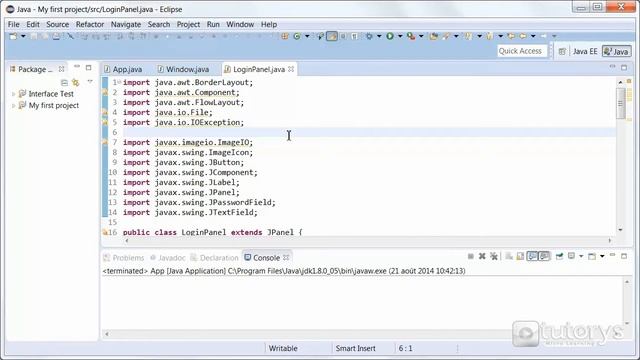This screenshot has height=360, width=640.
Task: Switch to the Java EE perspective
Action: coord(584,51)
